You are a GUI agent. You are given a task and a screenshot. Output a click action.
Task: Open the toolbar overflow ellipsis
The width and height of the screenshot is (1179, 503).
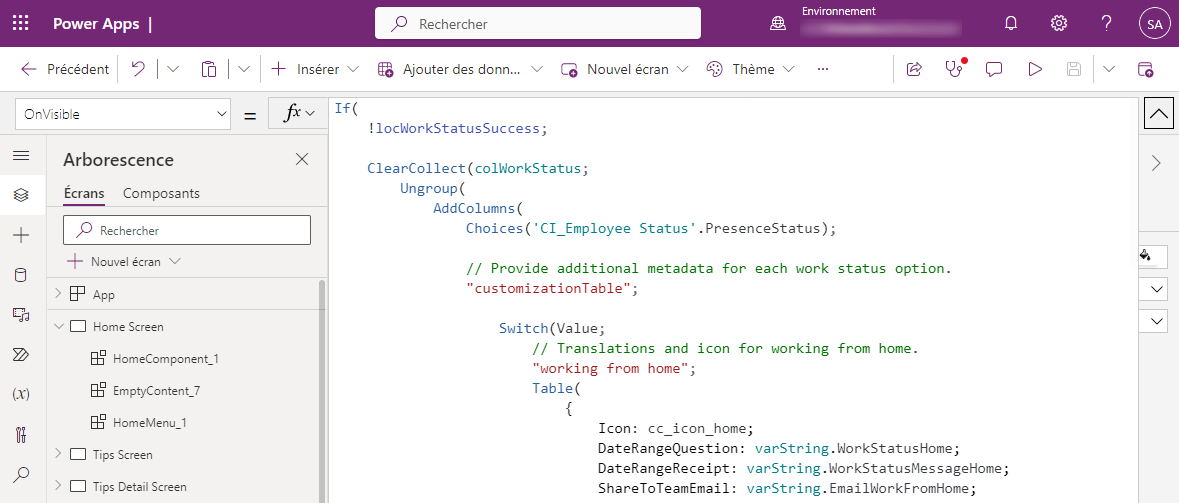coord(823,69)
